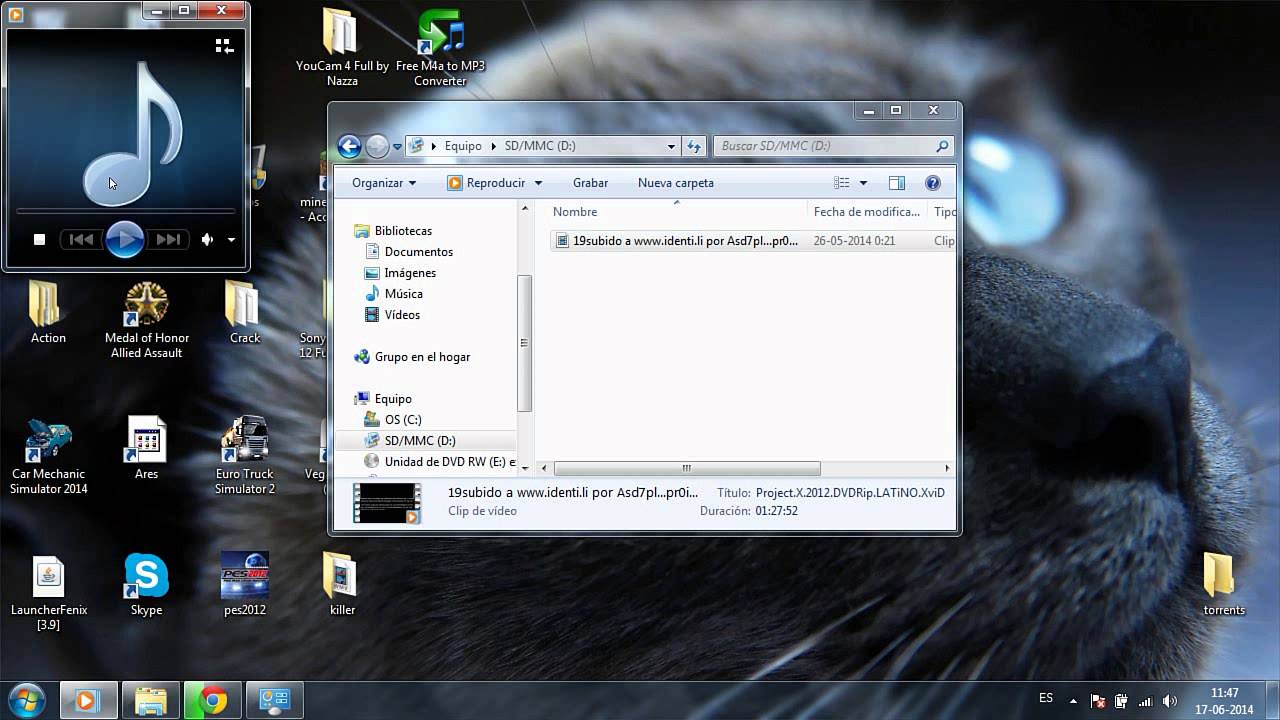
Task: Open Imágenes library in navigation pane
Action: [410, 273]
